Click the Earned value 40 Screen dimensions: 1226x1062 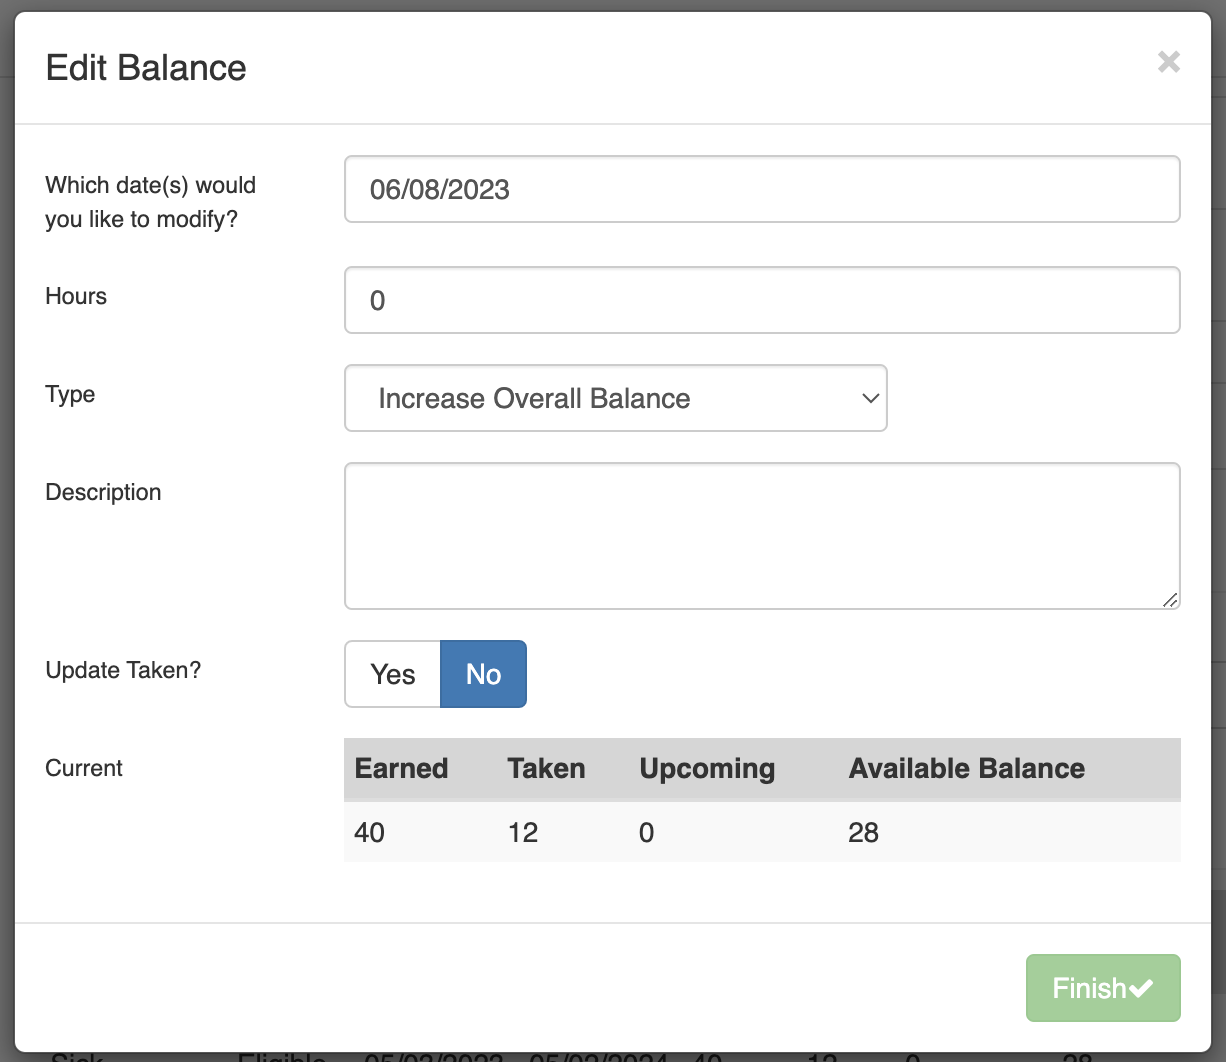(x=370, y=832)
